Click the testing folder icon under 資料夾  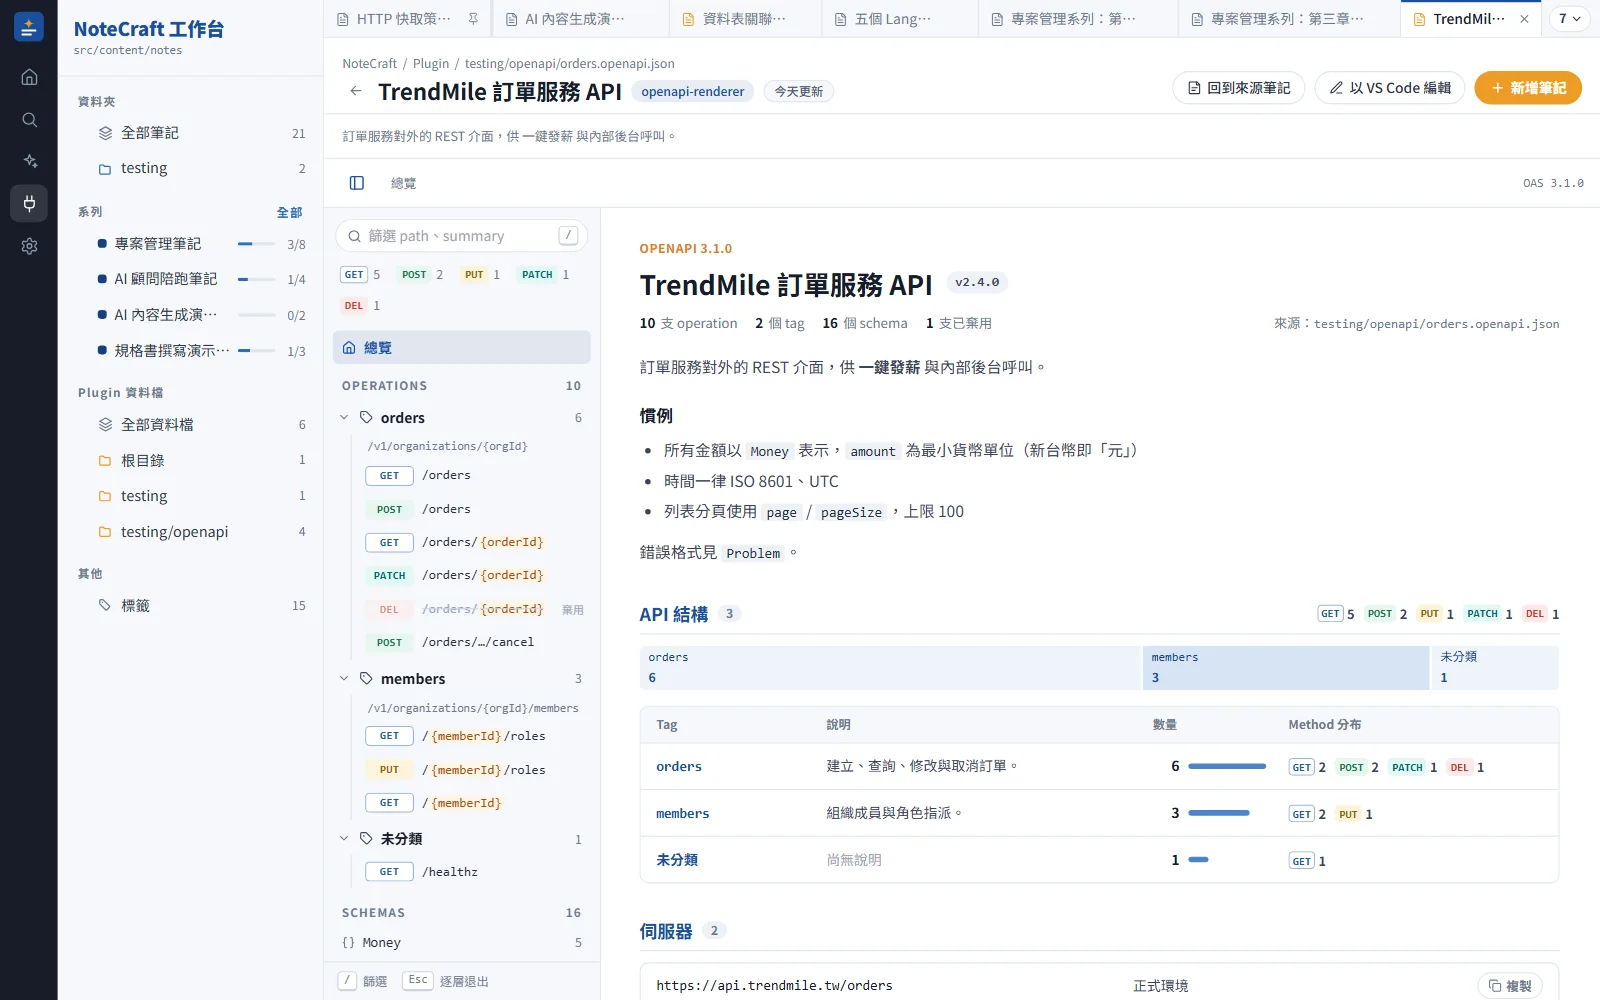105,169
